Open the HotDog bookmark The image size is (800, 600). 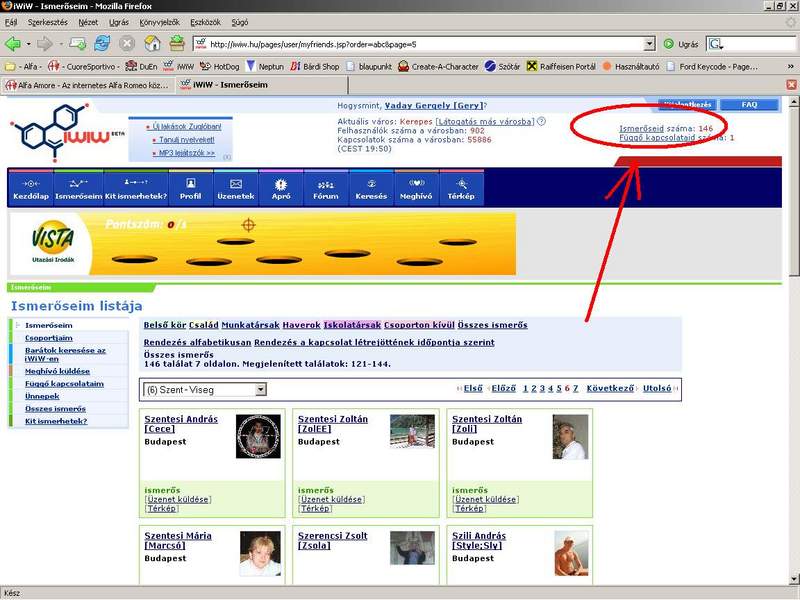click(219, 66)
